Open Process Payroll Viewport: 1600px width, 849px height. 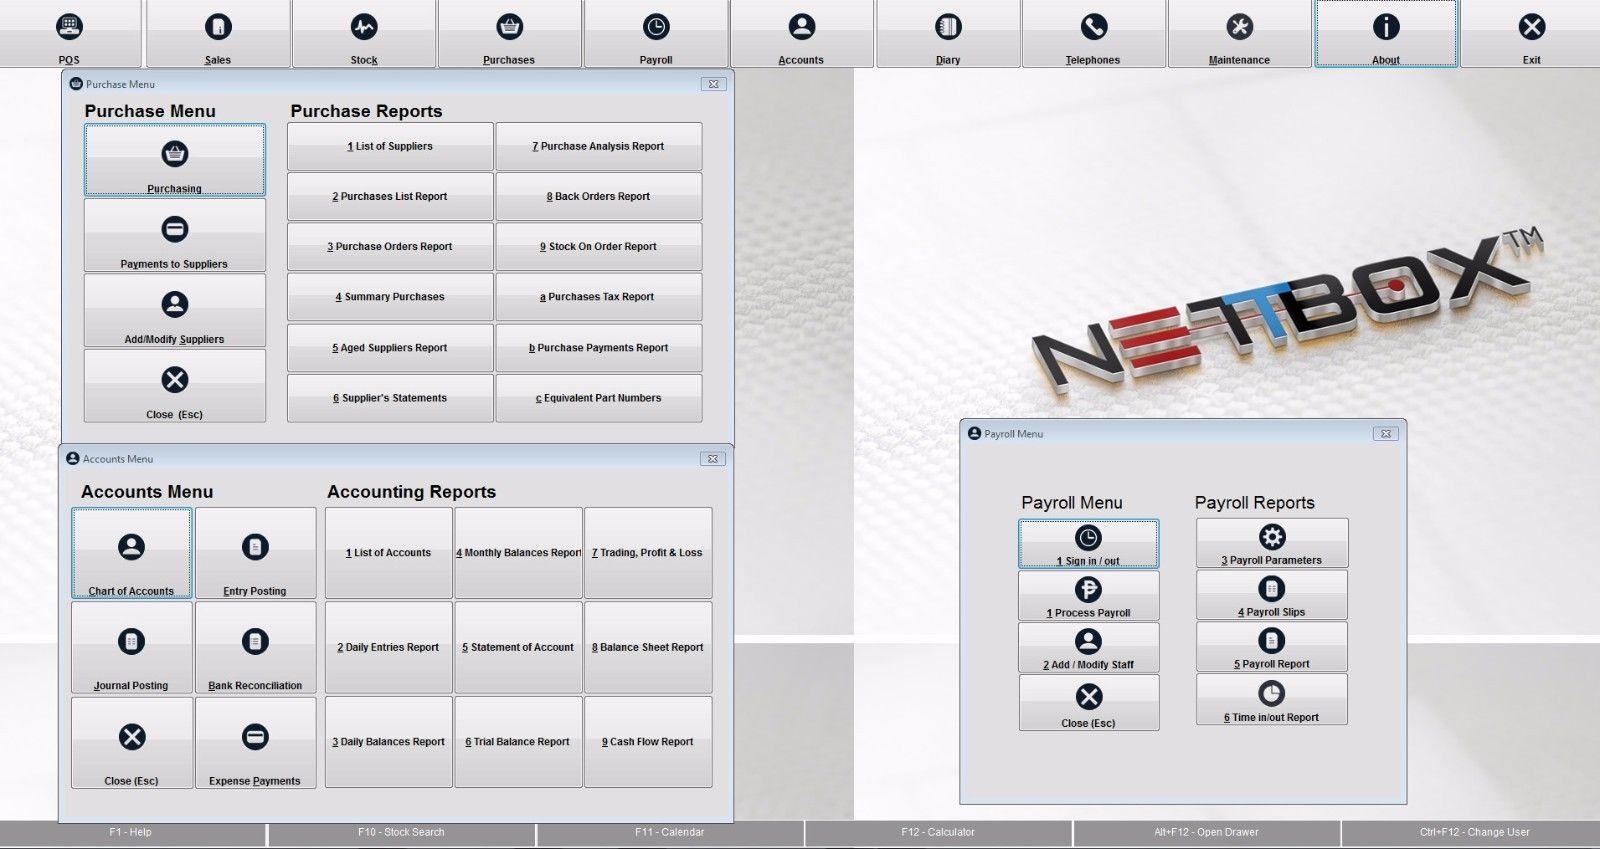click(1089, 596)
